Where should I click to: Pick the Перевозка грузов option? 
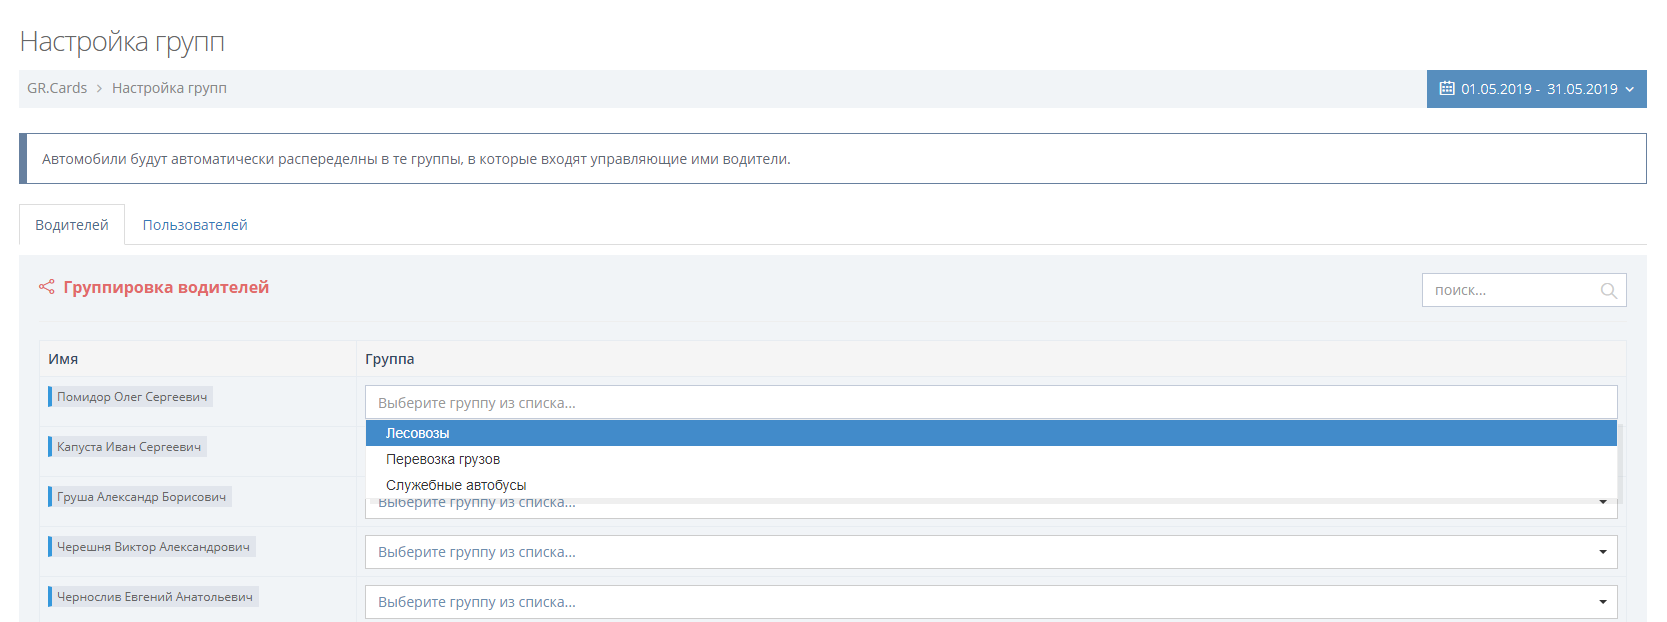[x=442, y=459]
